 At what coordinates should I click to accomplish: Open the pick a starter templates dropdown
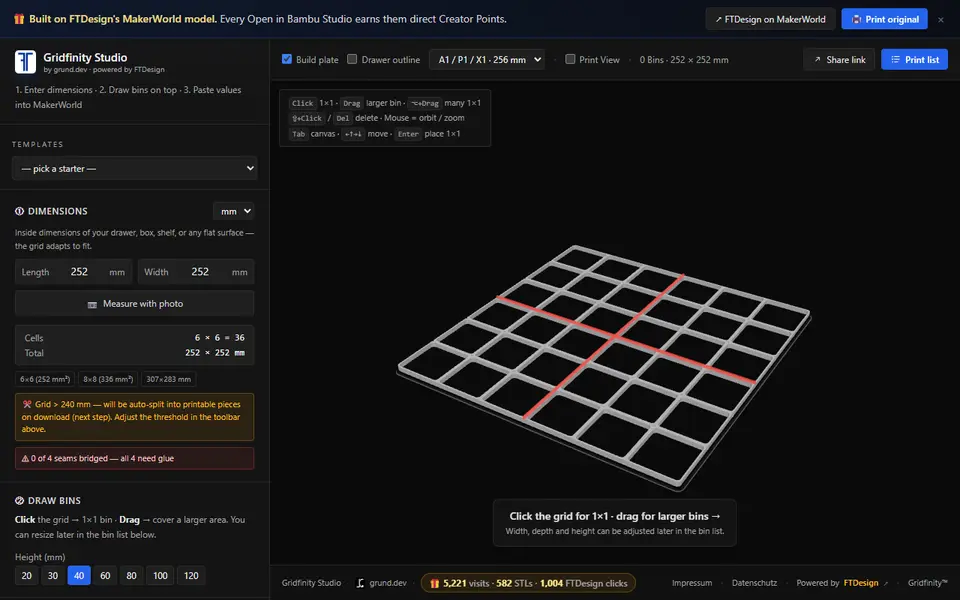135,168
